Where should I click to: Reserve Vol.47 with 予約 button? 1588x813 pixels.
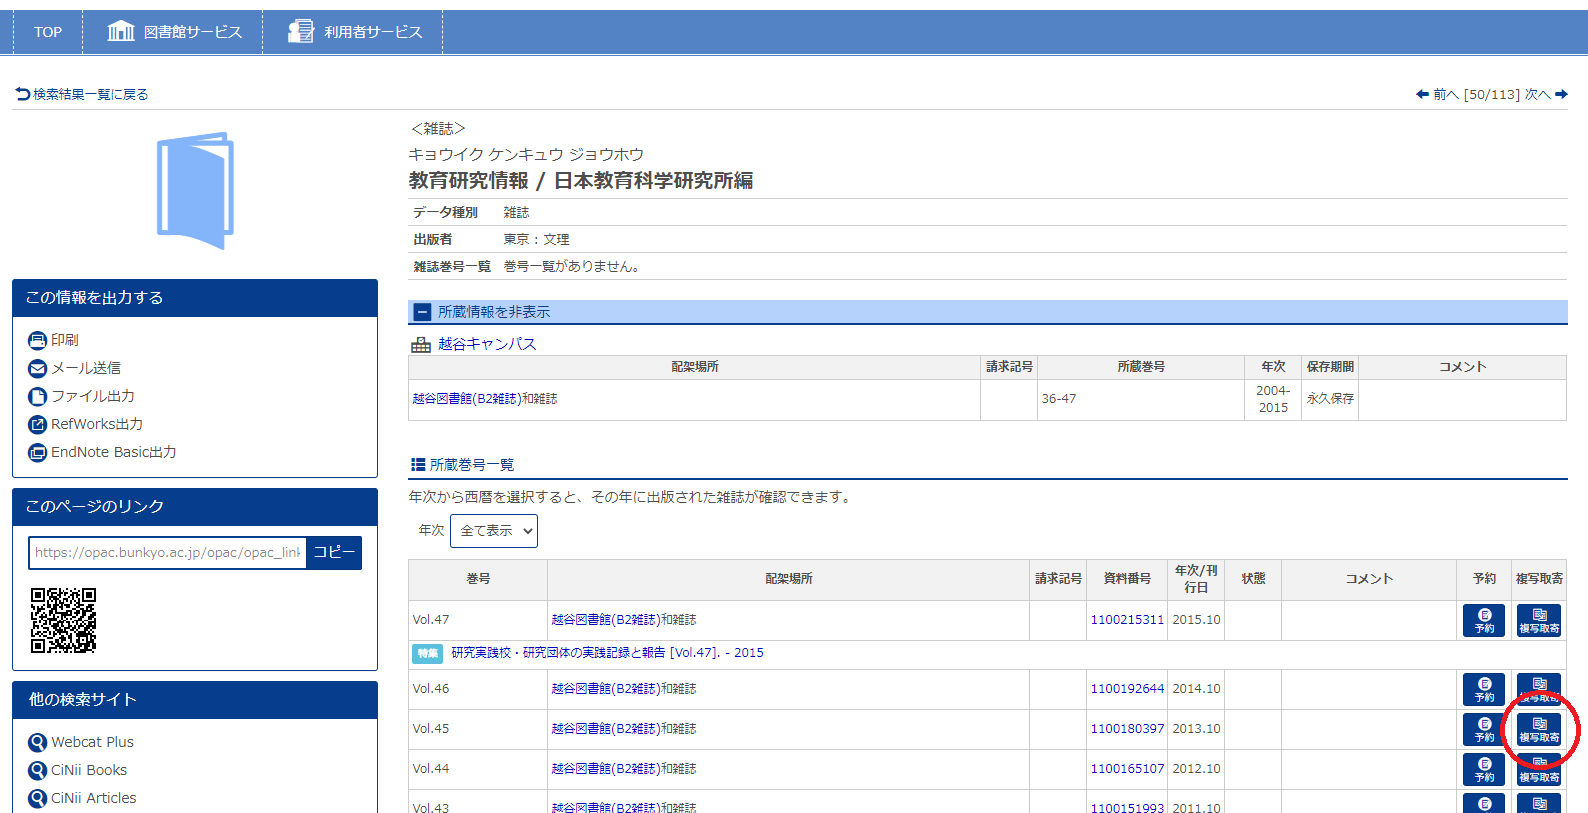click(1484, 621)
